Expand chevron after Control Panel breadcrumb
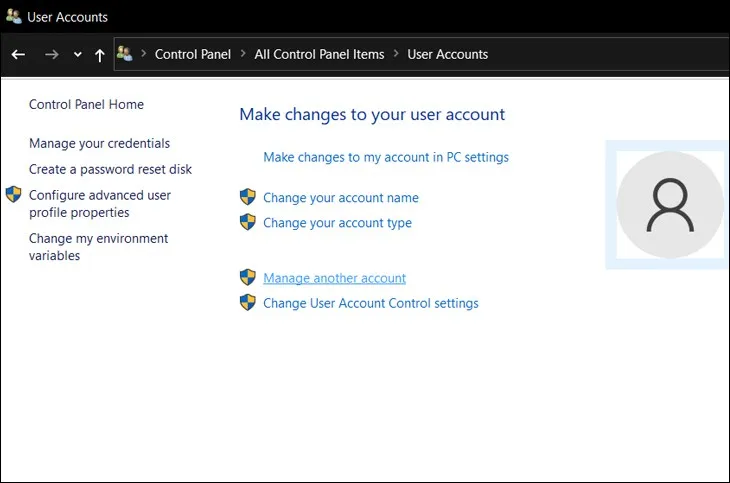730x483 pixels. pos(243,54)
